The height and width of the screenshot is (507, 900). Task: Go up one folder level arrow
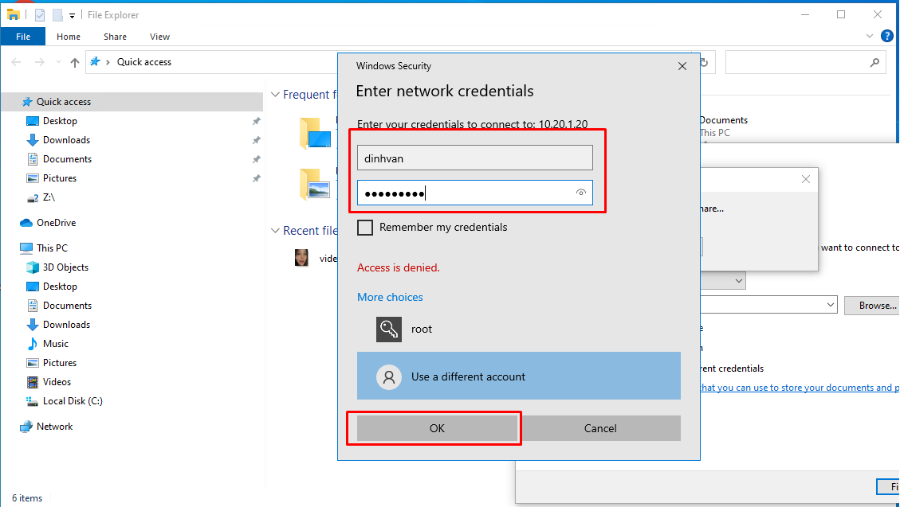(x=75, y=63)
